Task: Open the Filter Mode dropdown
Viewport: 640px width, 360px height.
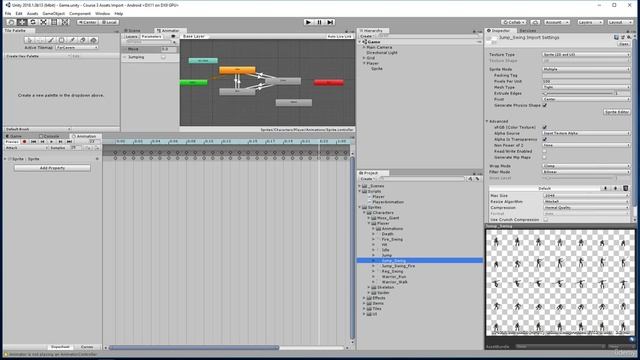Action: (586, 172)
